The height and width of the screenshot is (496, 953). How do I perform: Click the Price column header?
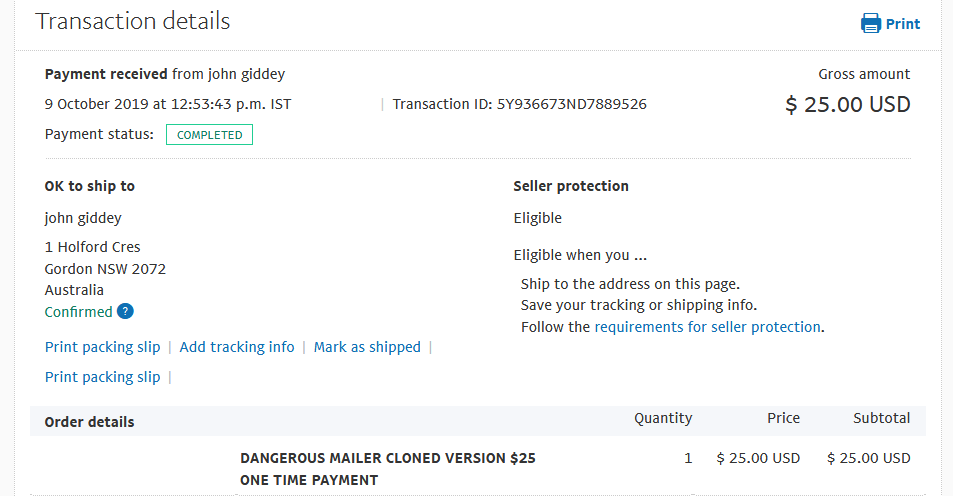tap(783, 418)
